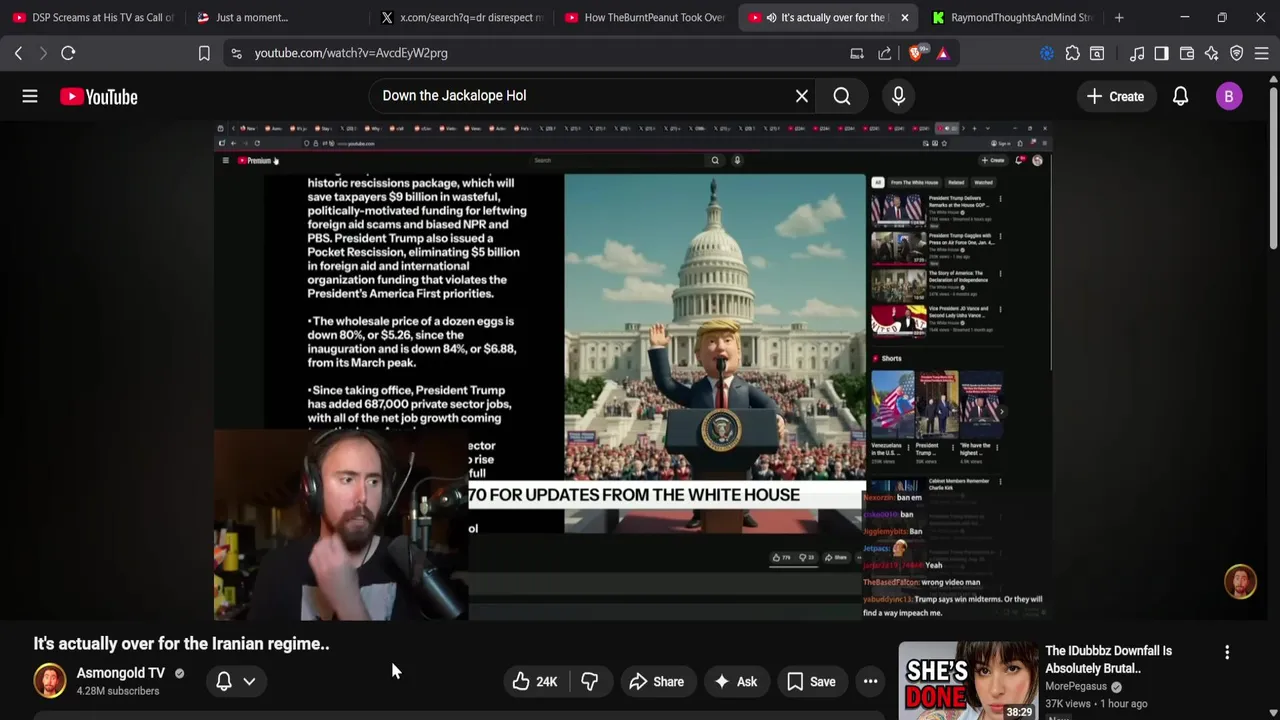
Task: Clear the YouTube search box text
Action: [801, 96]
